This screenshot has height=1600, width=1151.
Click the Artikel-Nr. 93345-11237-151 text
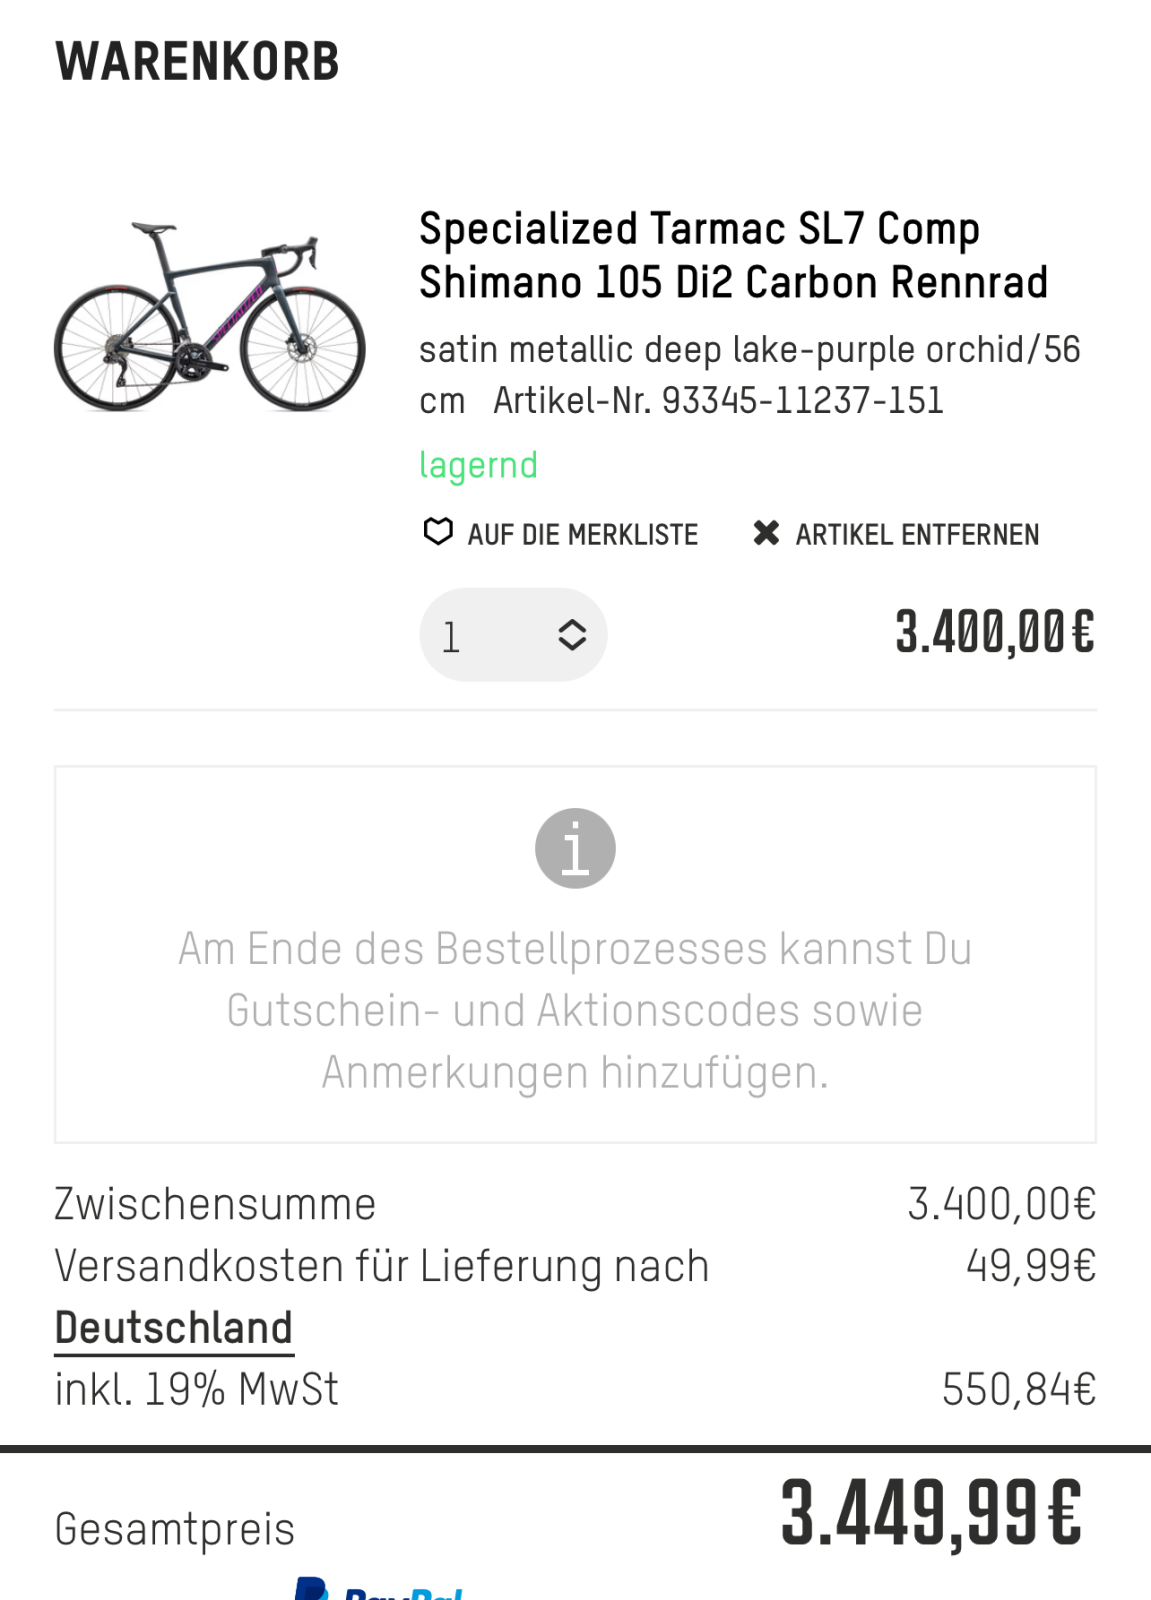coord(718,401)
